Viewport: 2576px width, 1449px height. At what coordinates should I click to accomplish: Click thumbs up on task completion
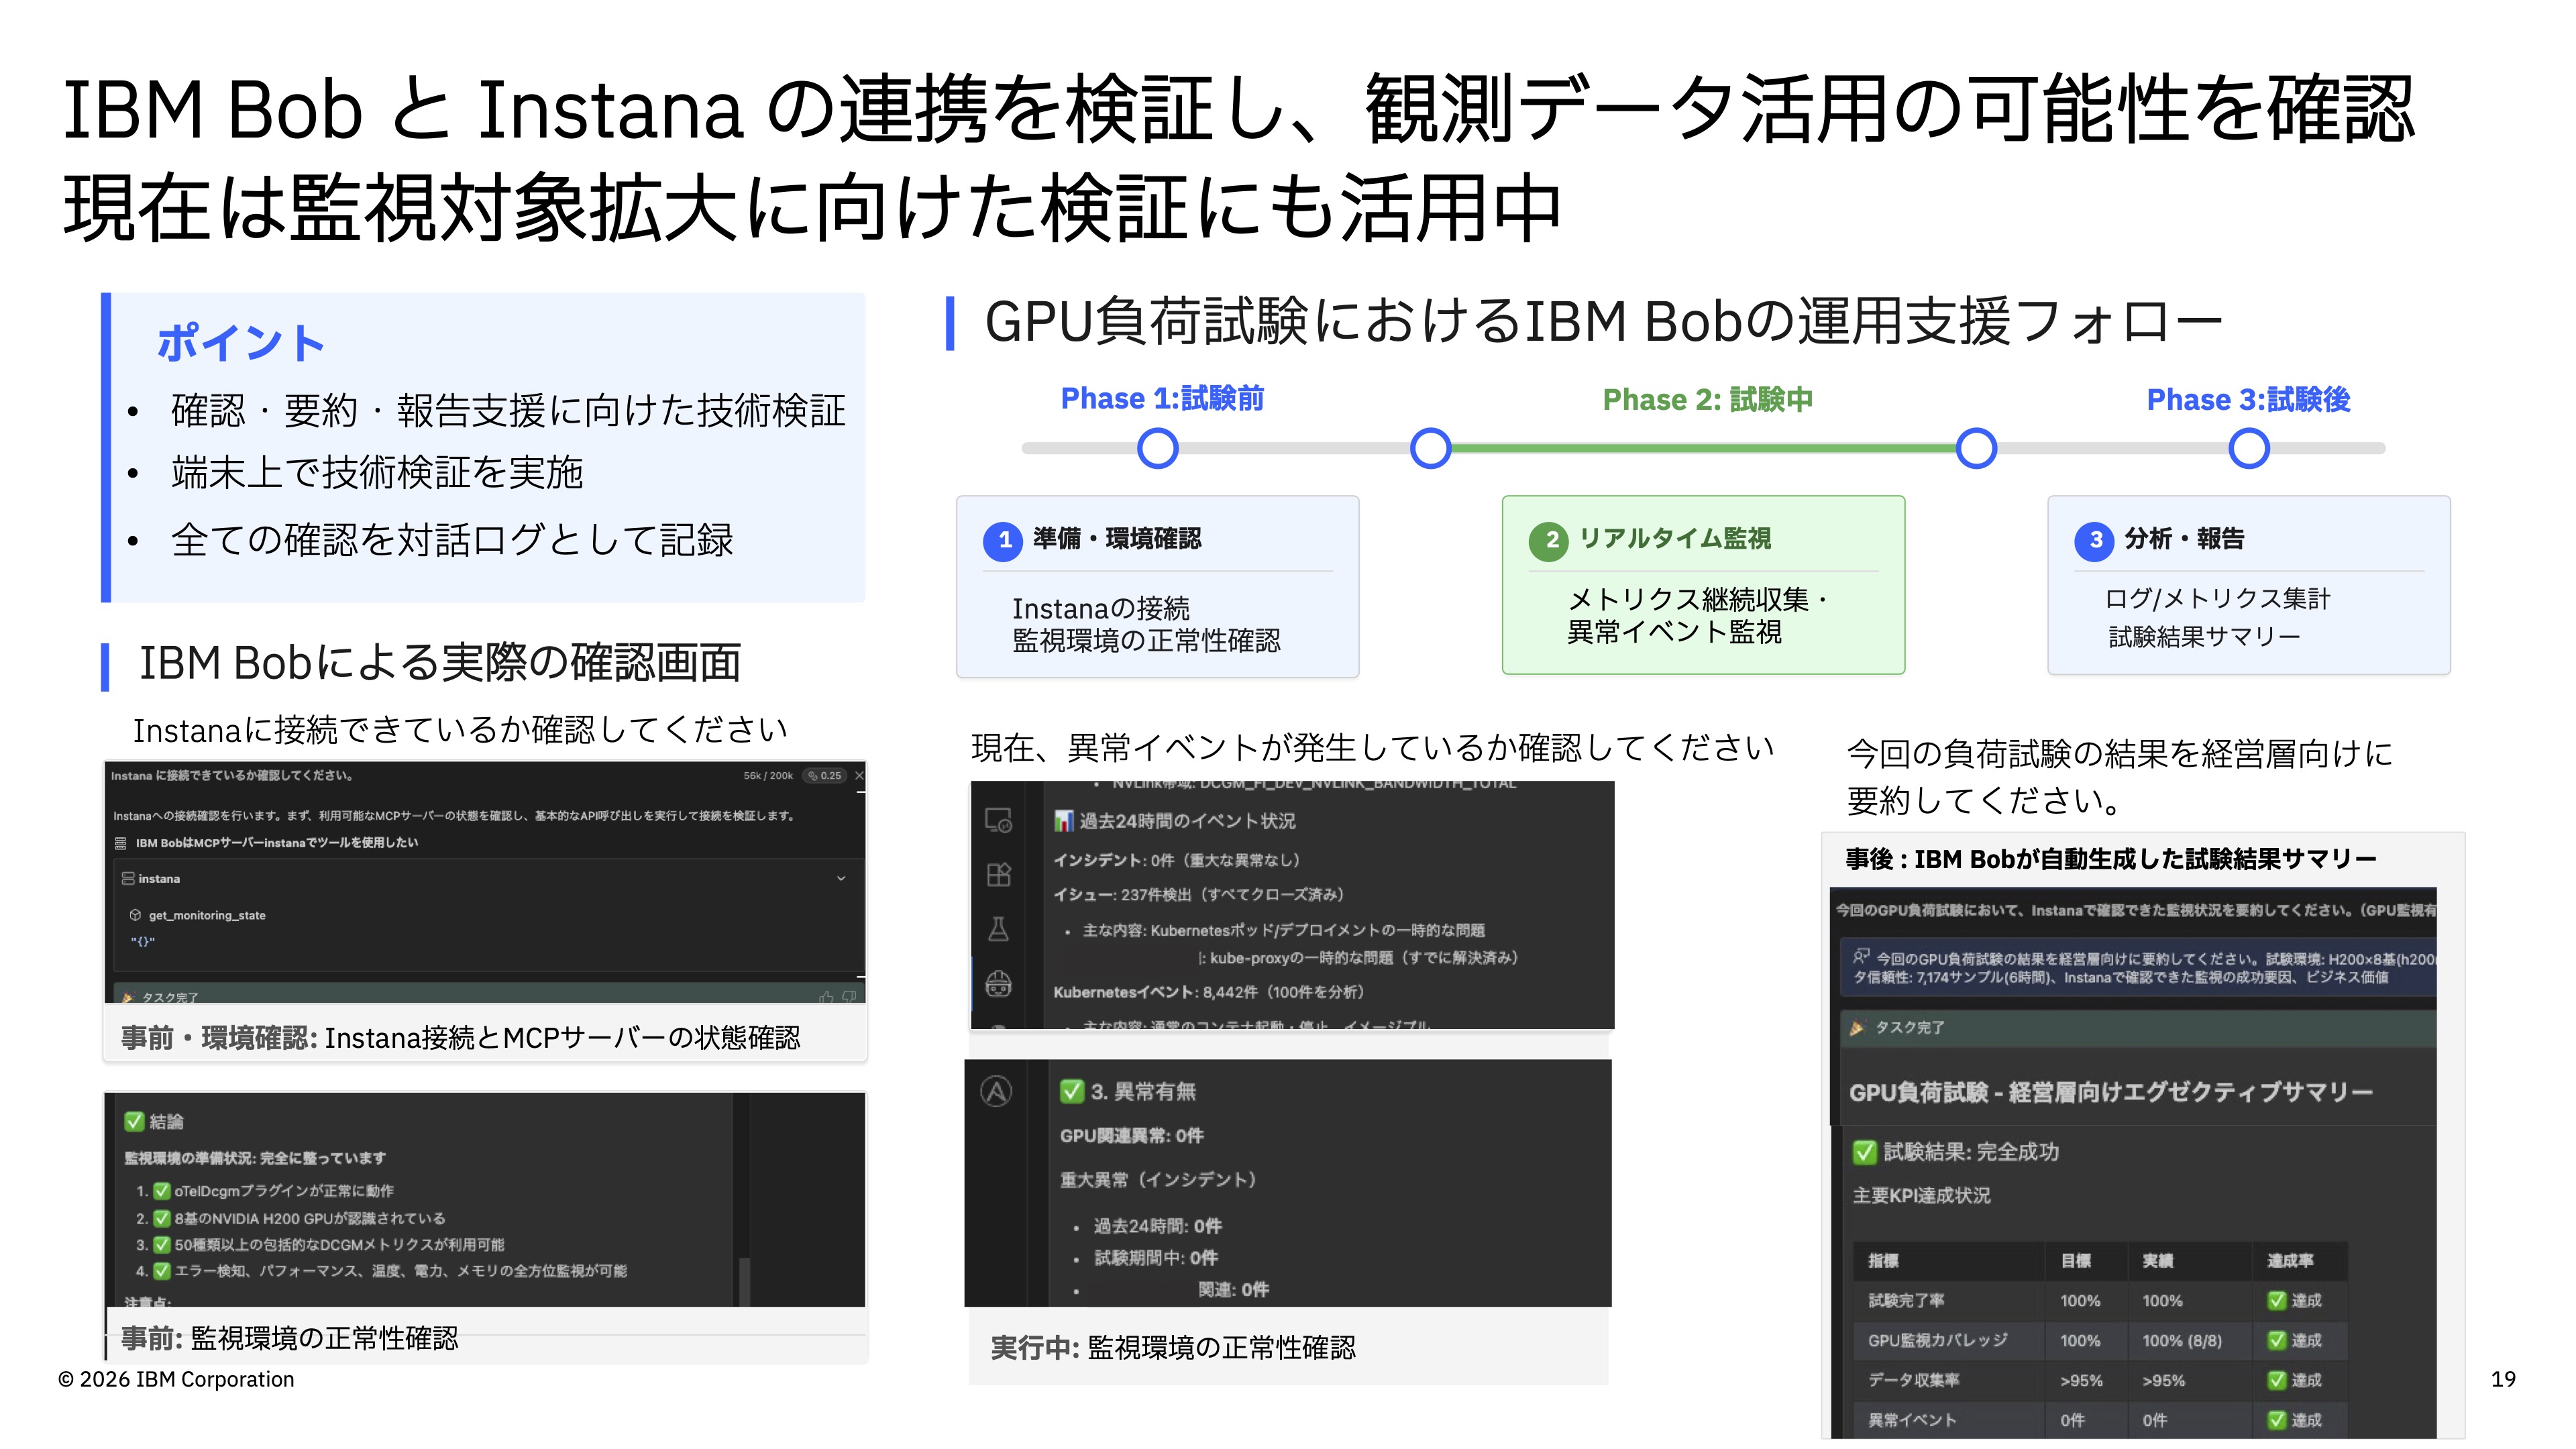tap(826, 996)
